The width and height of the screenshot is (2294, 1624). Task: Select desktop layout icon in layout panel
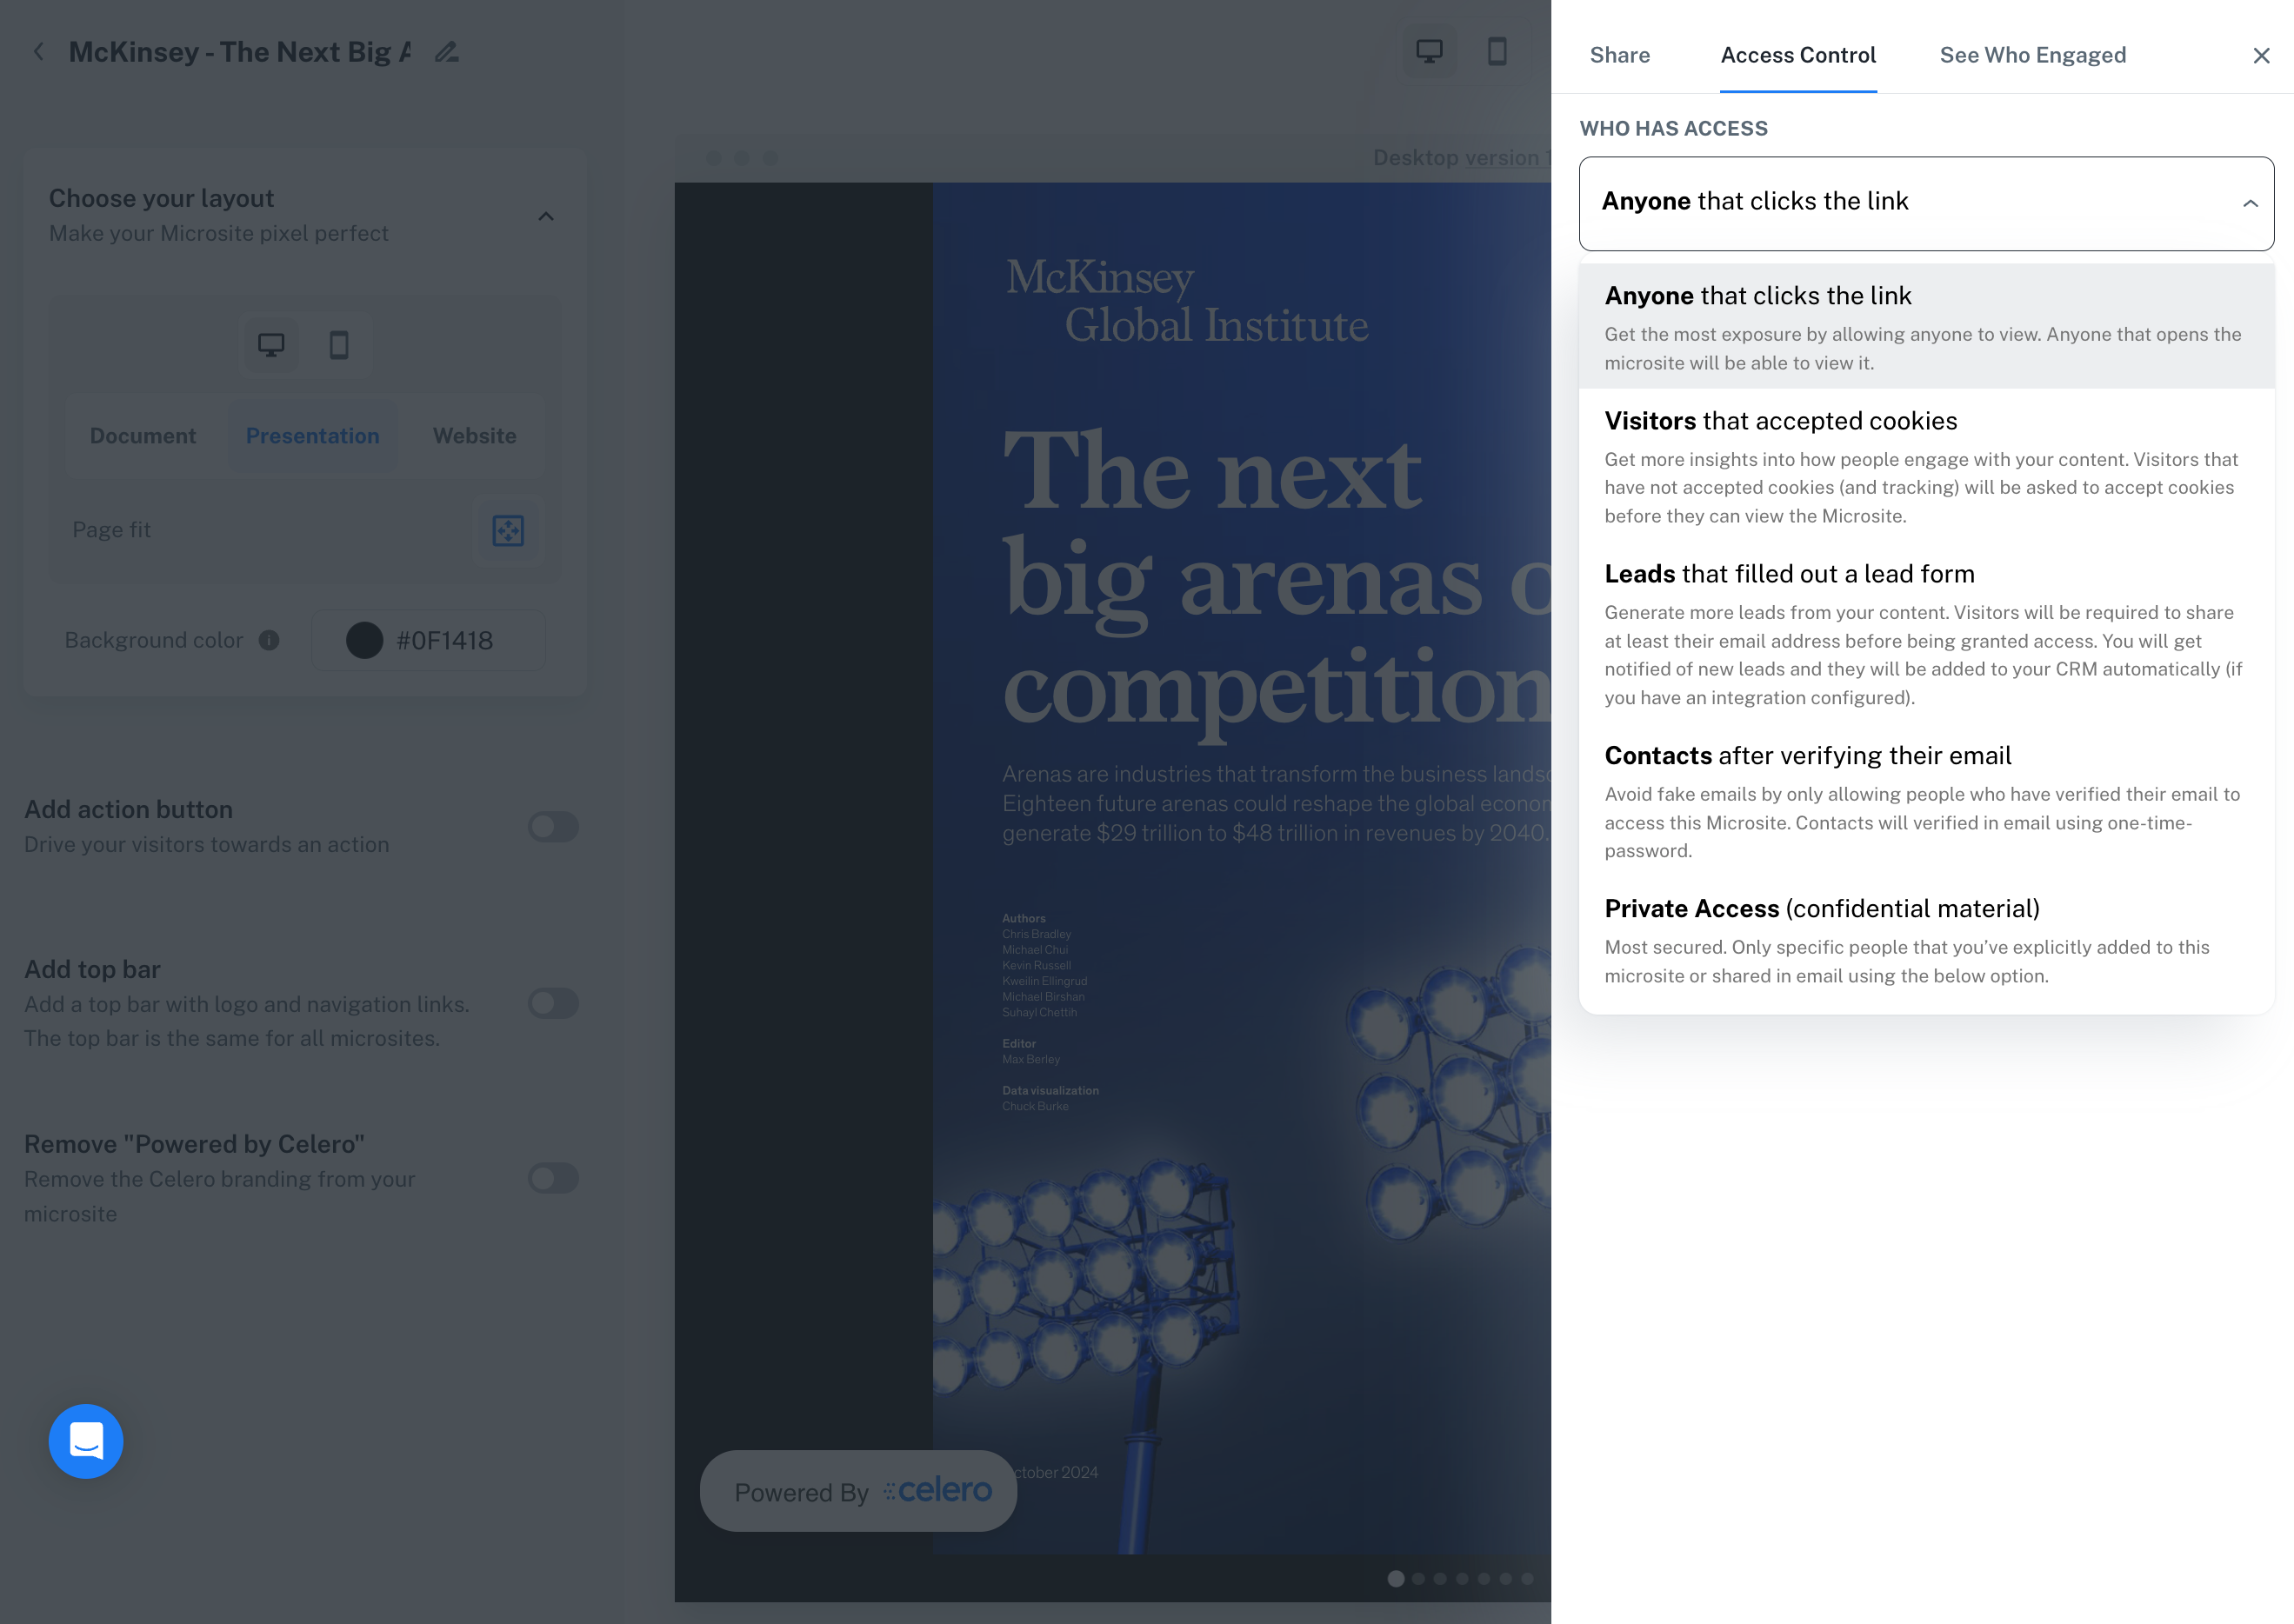[271, 345]
